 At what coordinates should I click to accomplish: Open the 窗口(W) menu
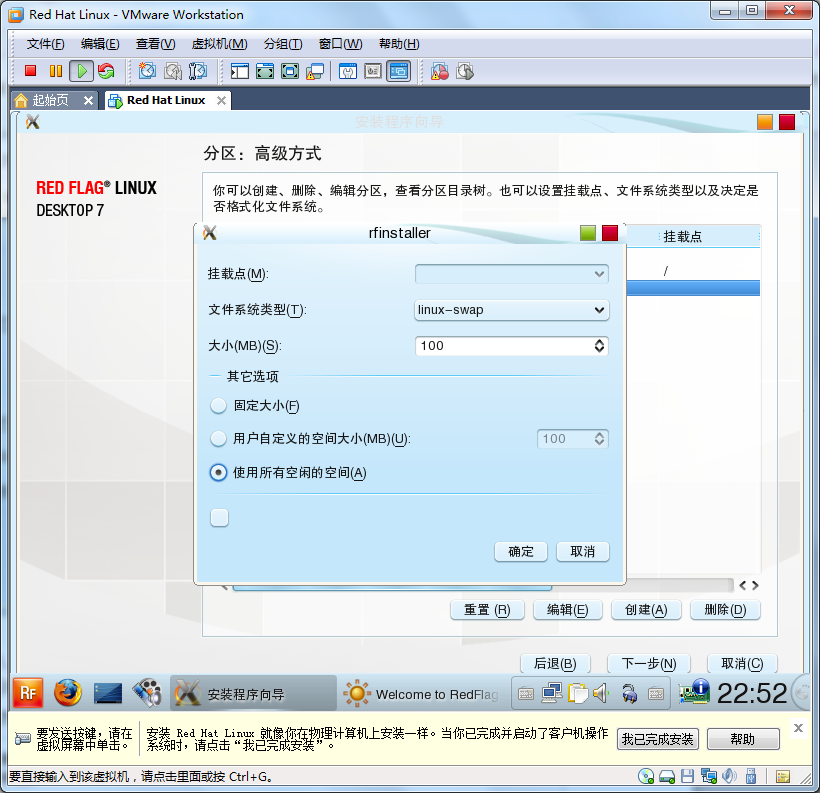340,44
